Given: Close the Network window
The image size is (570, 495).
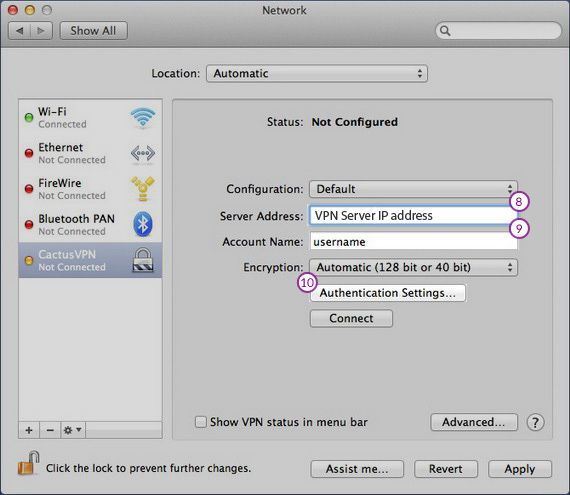Looking at the screenshot, I should coord(13,10).
